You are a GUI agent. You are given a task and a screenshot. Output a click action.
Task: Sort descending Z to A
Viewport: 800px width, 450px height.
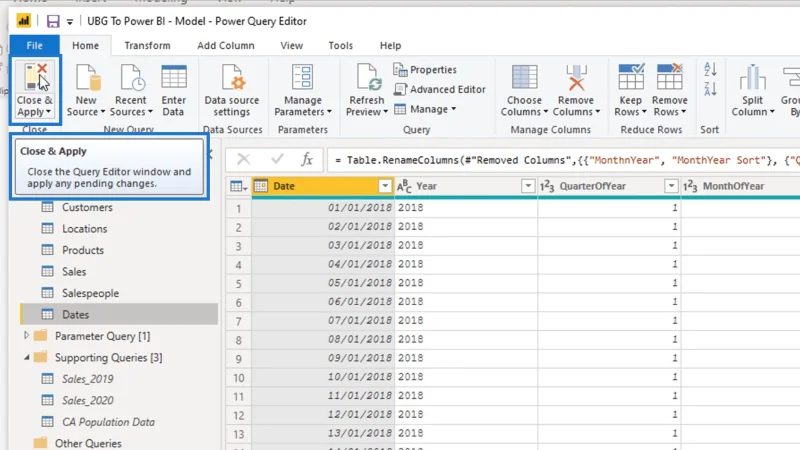[x=710, y=88]
